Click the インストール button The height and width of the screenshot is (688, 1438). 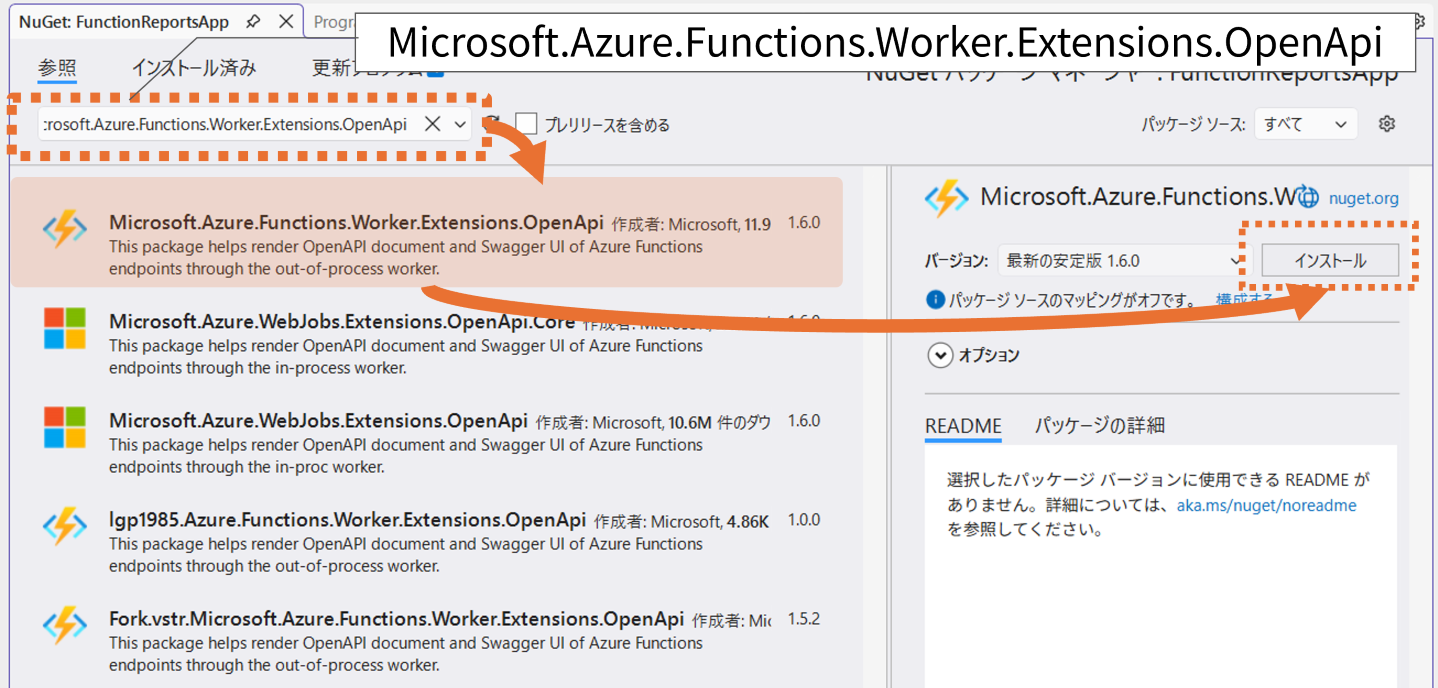point(1330,259)
